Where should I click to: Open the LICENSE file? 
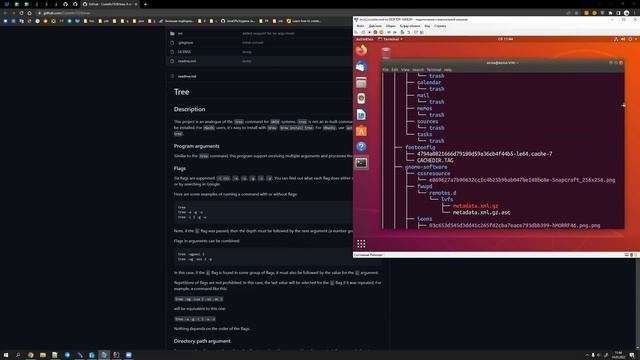pyautogui.click(x=184, y=52)
